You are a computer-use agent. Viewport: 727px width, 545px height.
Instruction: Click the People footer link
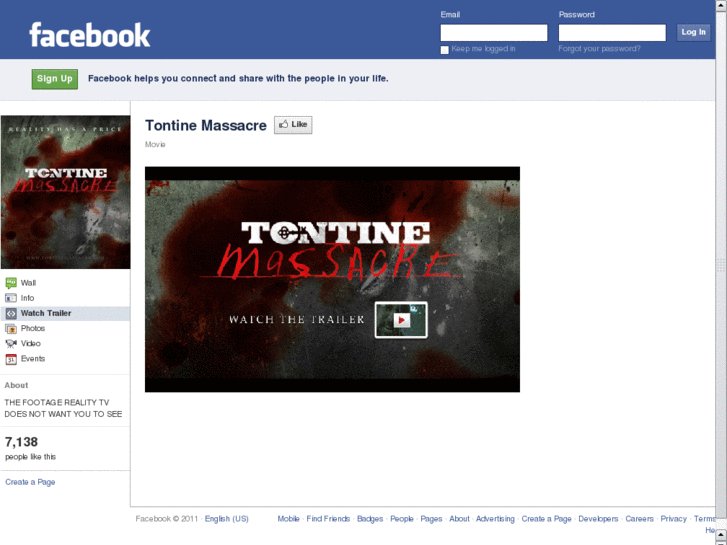tap(402, 519)
